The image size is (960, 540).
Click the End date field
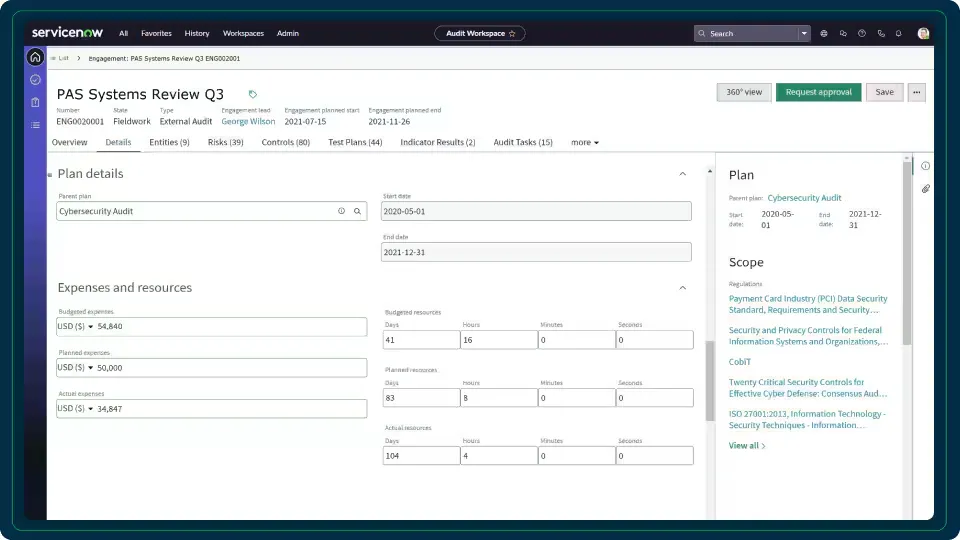click(536, 252)
